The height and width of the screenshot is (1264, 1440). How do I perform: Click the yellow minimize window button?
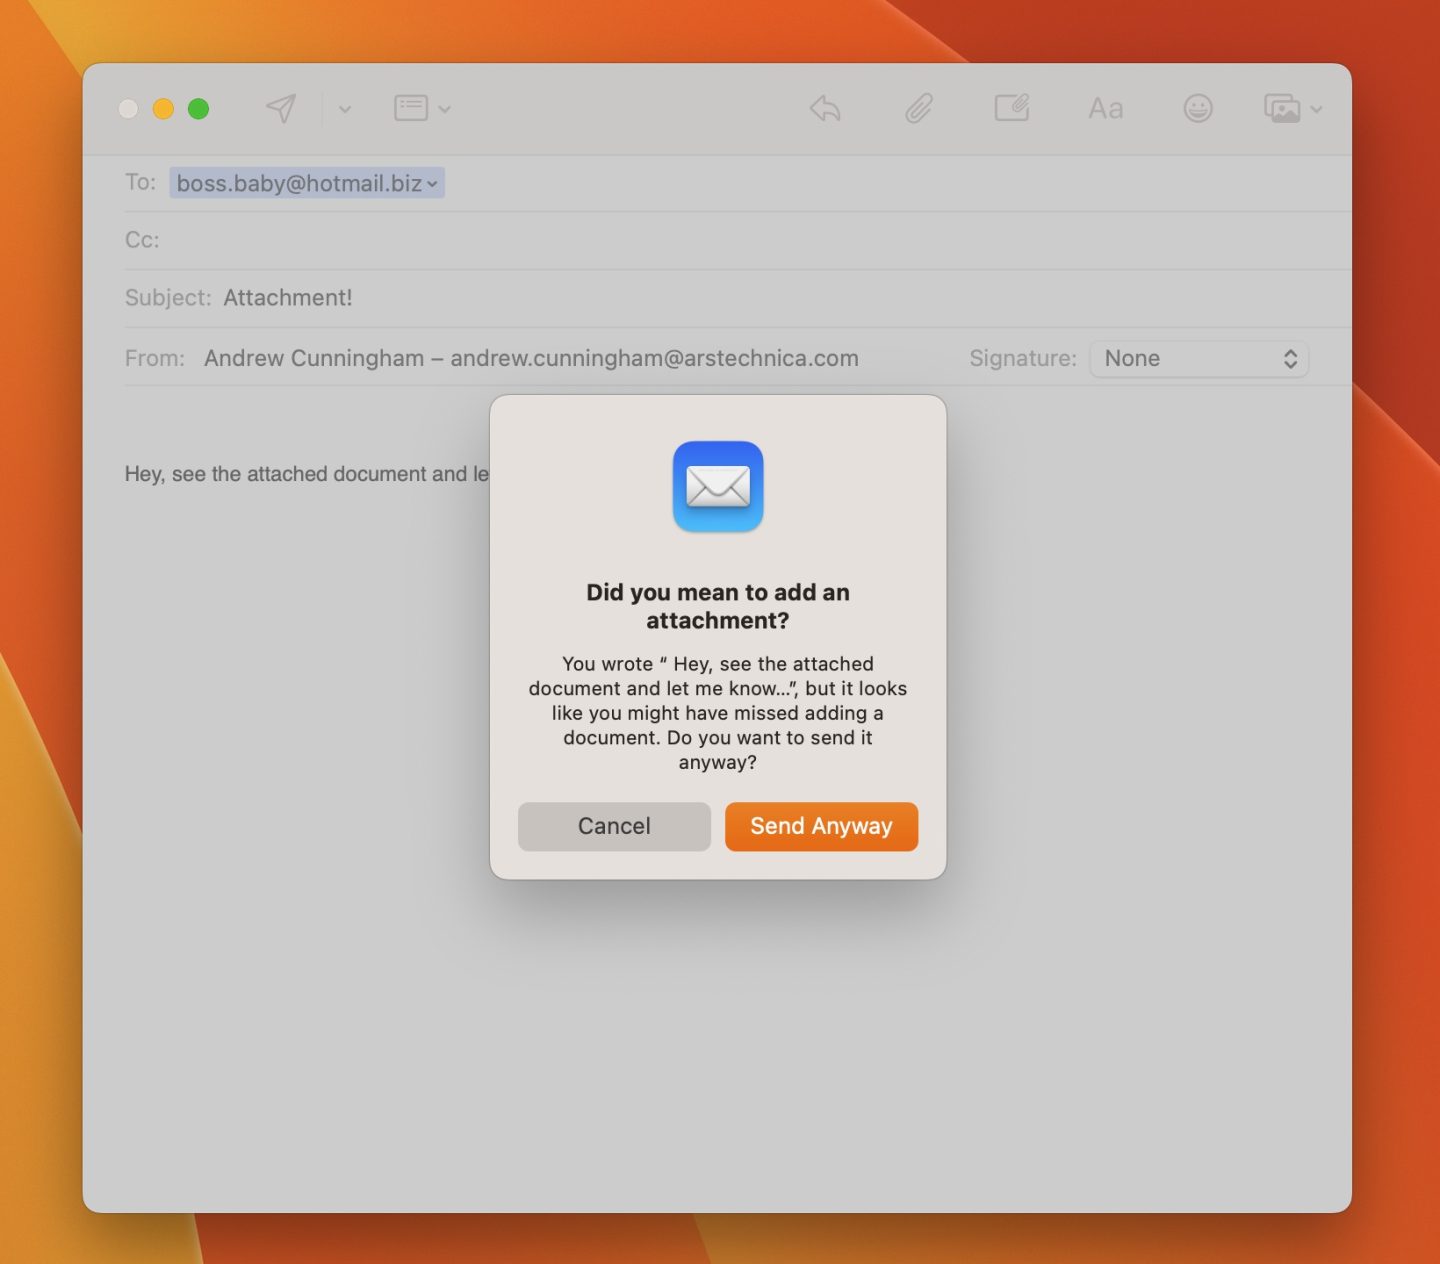click(x=163, y=108)
